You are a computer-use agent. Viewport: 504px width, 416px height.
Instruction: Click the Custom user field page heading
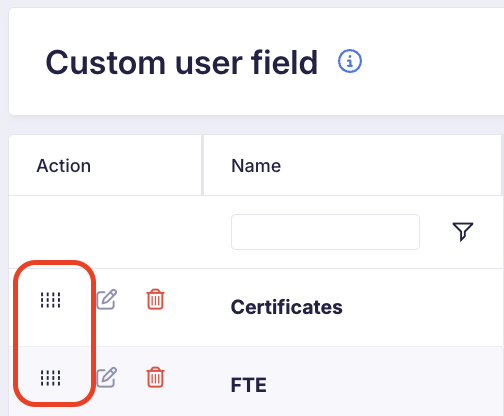(182, 62)
